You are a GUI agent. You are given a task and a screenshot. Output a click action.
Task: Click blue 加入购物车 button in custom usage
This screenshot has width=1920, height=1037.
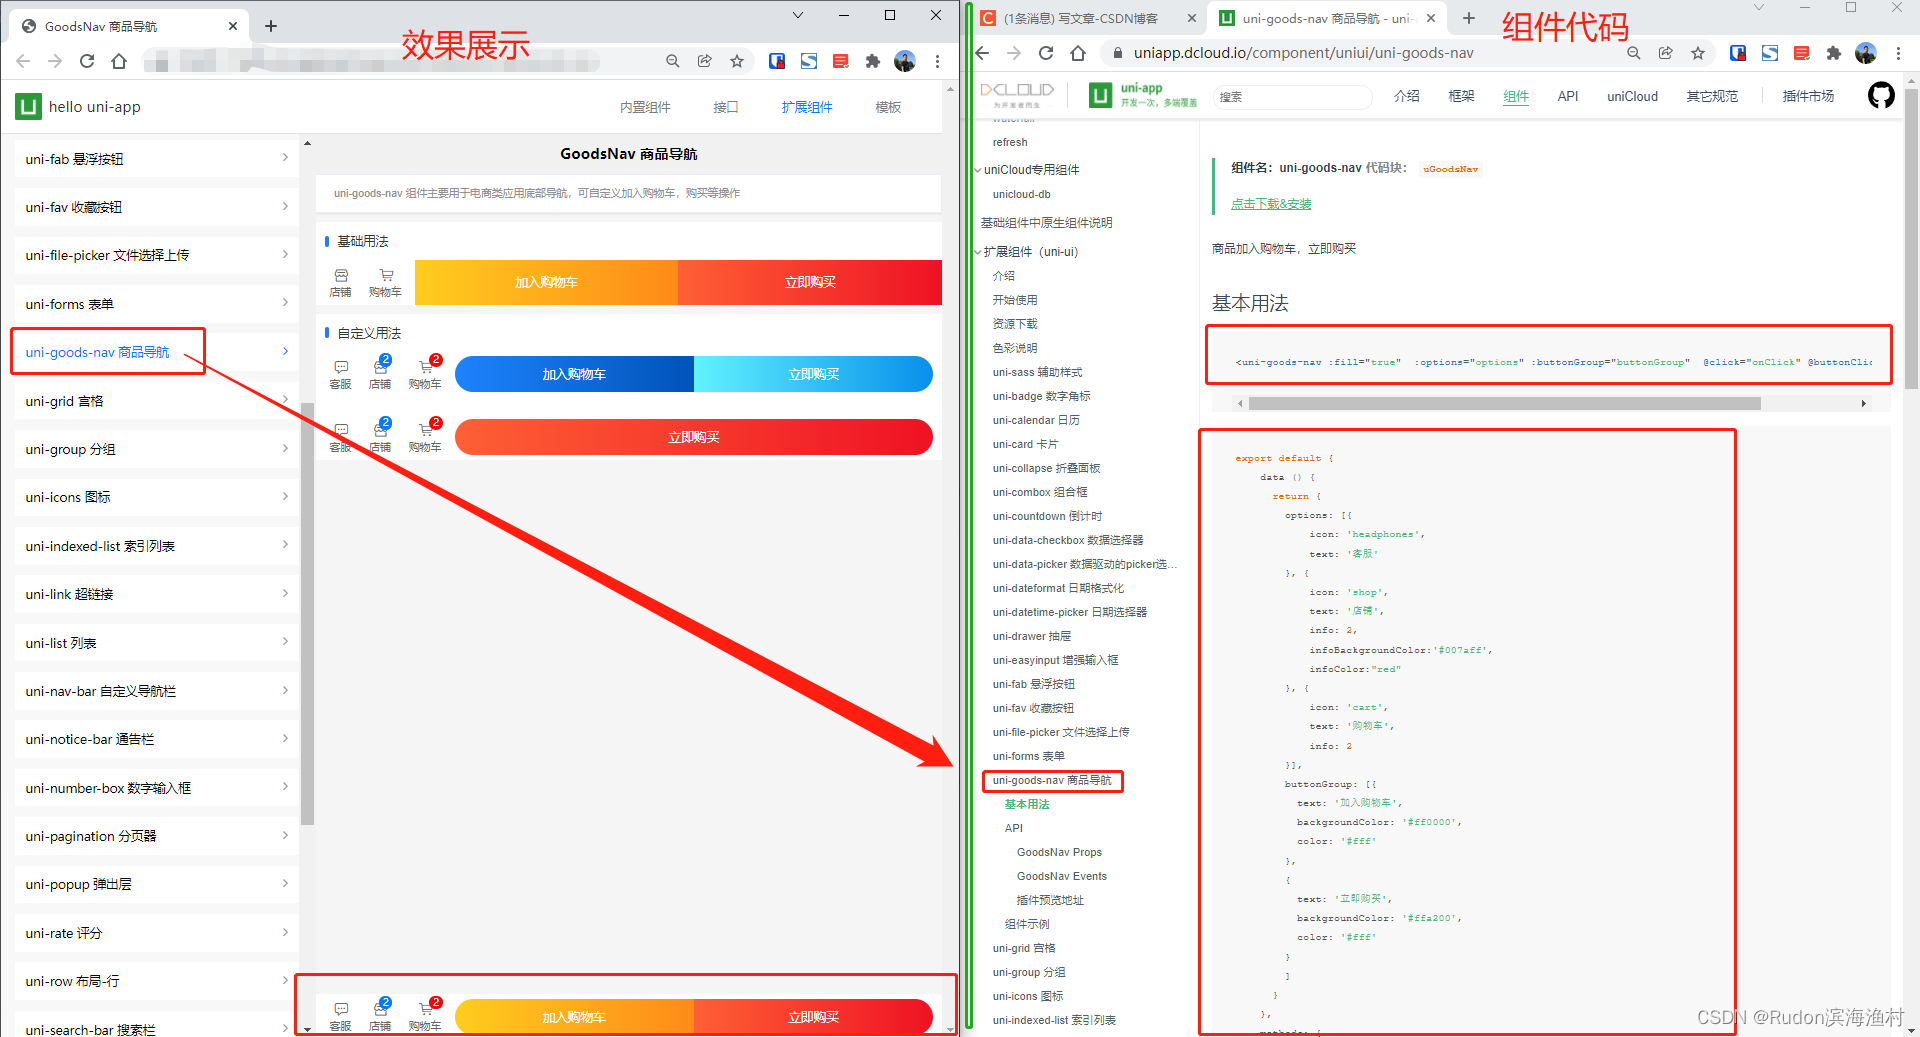[574, 374]
